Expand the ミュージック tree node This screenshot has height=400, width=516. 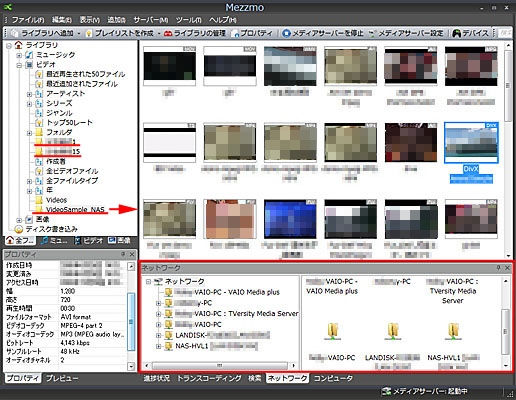(19, 55)
